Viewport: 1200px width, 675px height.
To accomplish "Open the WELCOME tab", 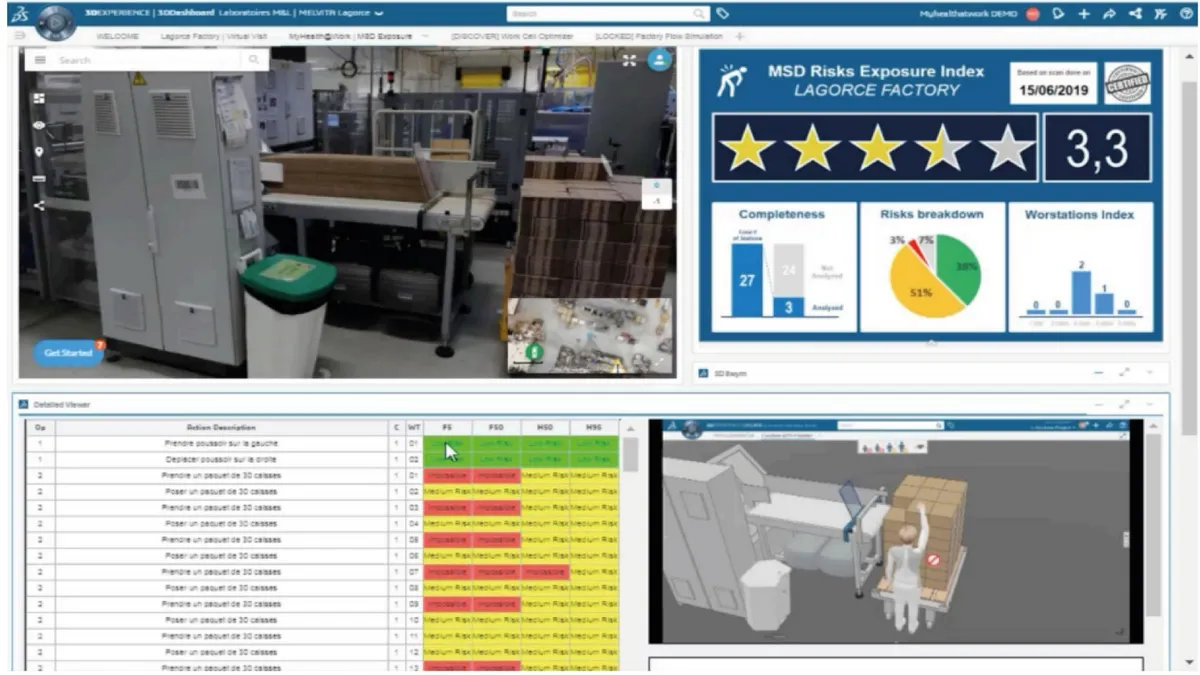I will coord(116,36).
